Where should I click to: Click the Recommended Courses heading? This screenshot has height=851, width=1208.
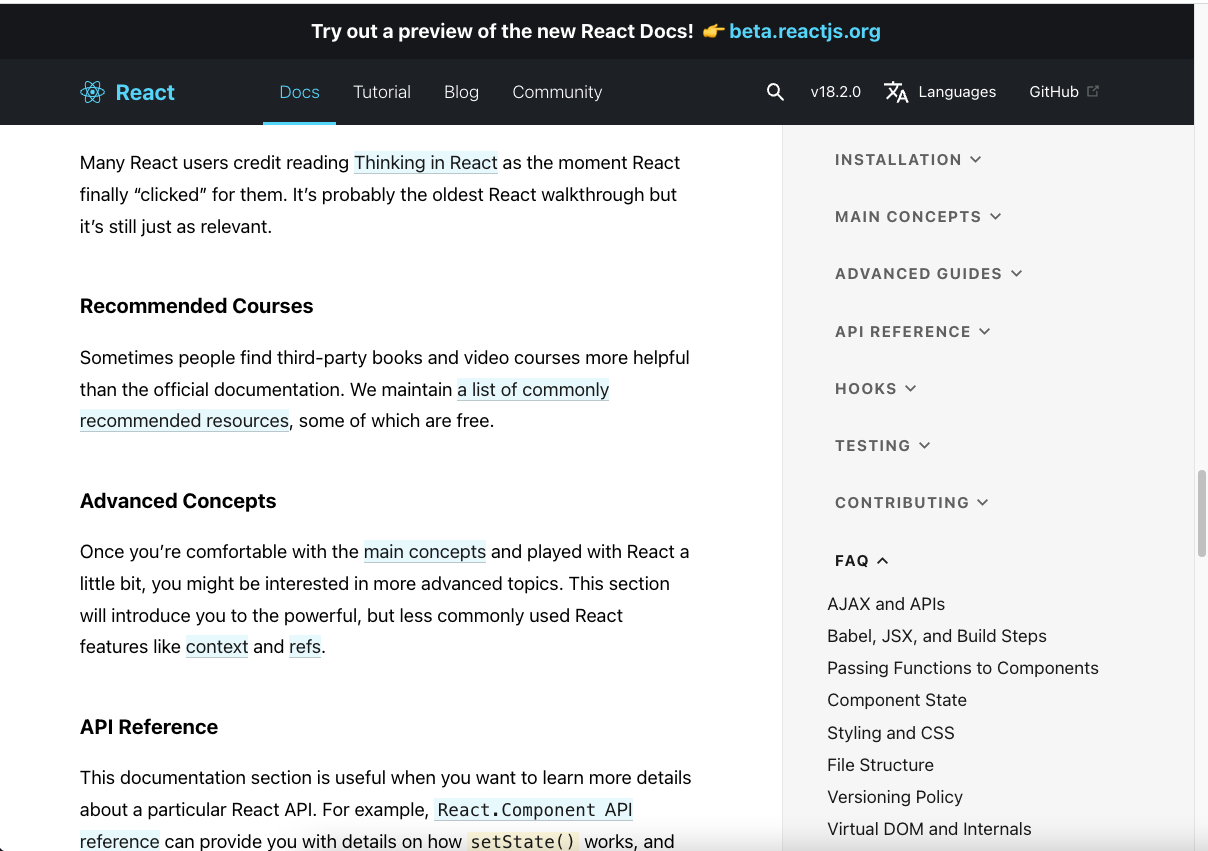(197, 306)
